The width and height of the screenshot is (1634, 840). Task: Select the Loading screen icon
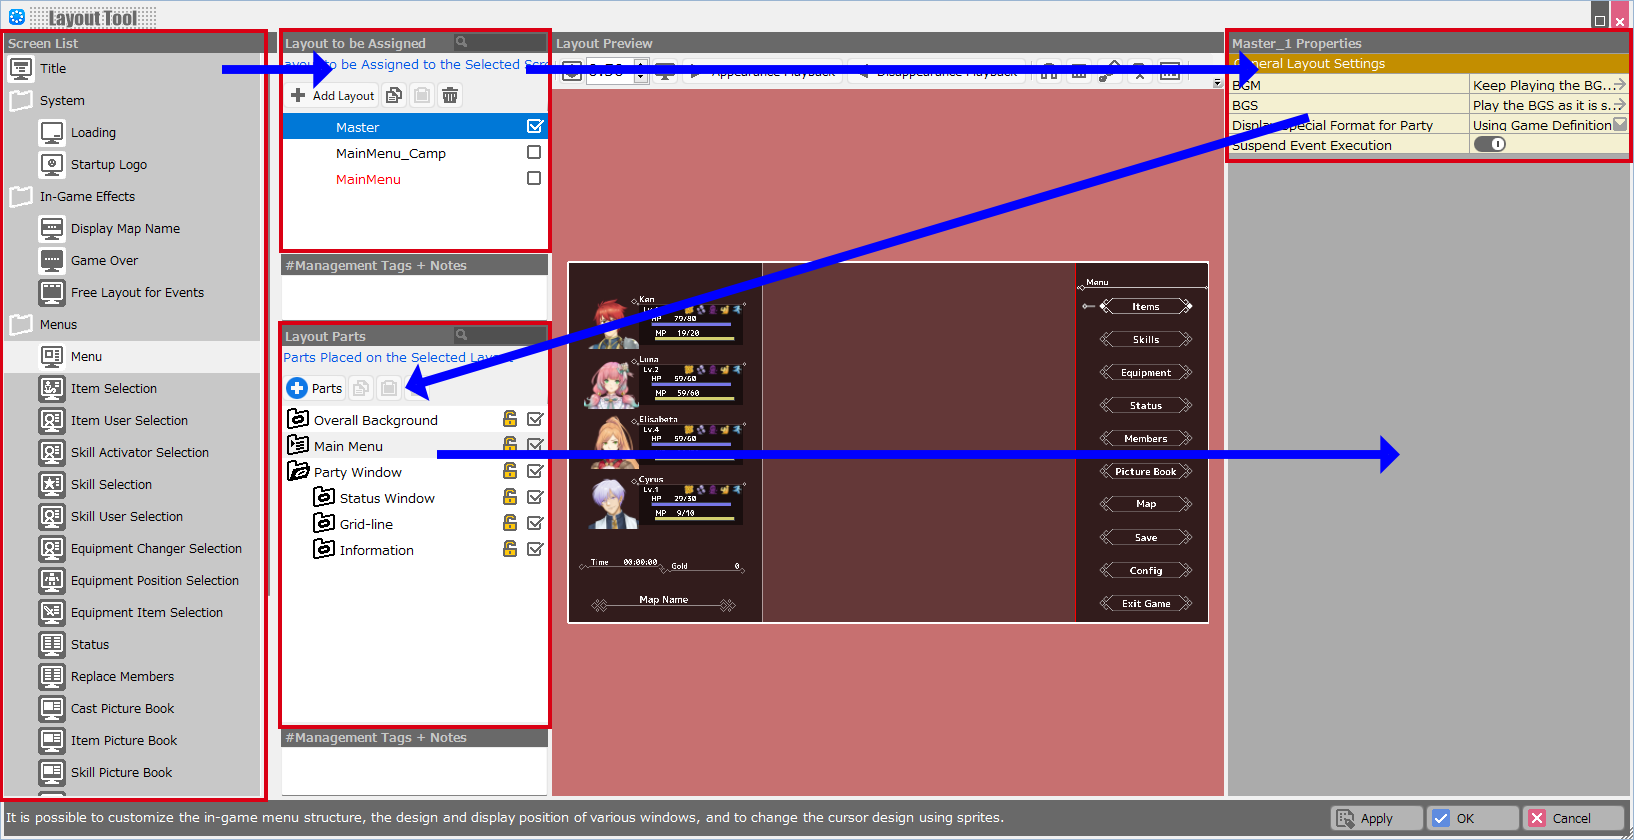[x=52, y=132]
